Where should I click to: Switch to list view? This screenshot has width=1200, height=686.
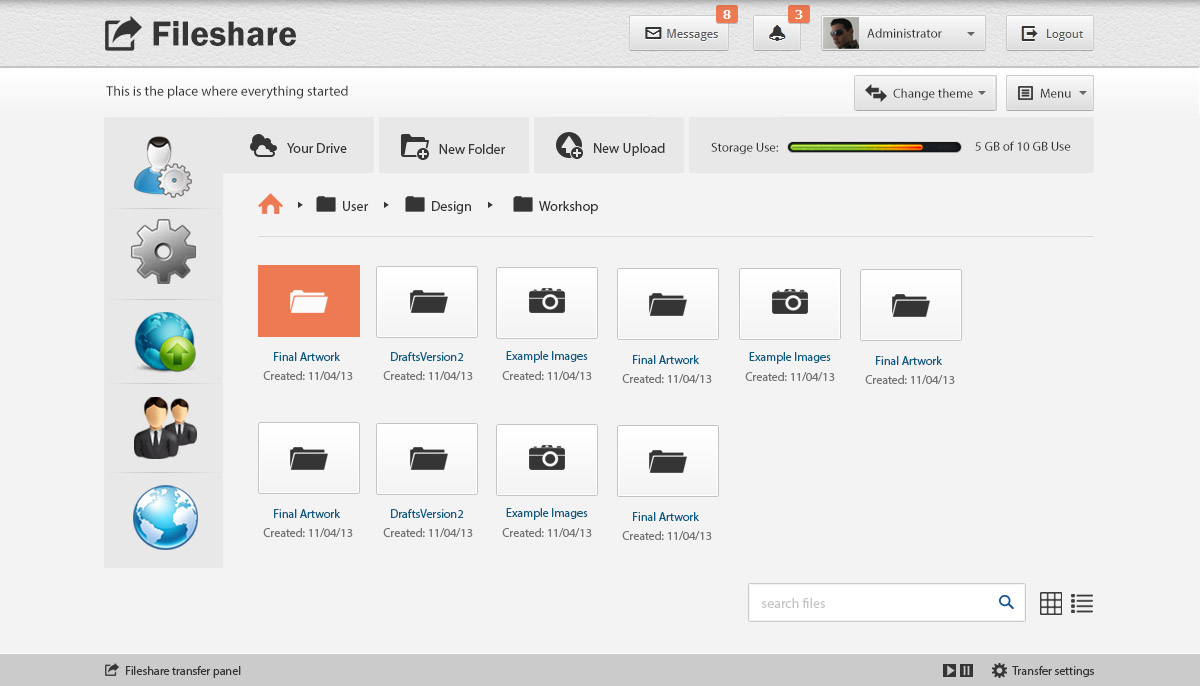pyautogui.click(x=1081, y=603)
